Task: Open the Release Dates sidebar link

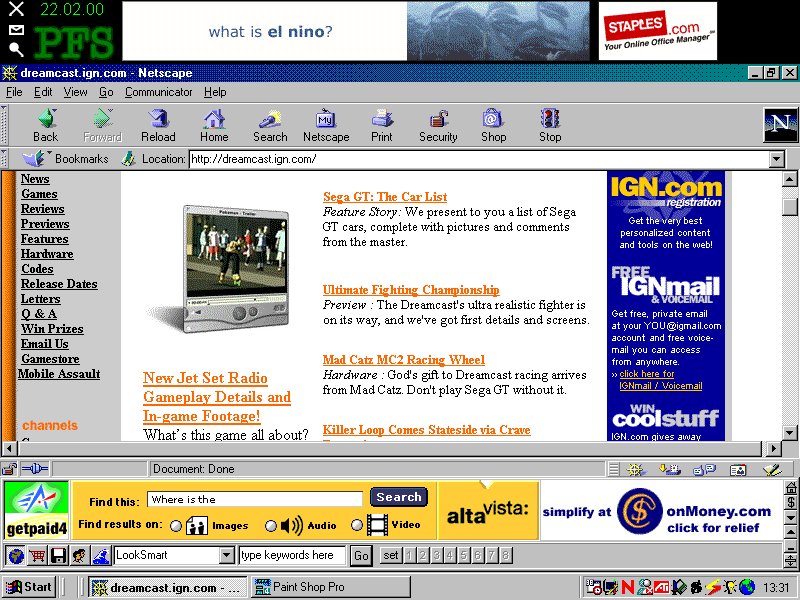Action: click(x=59, y=284)
